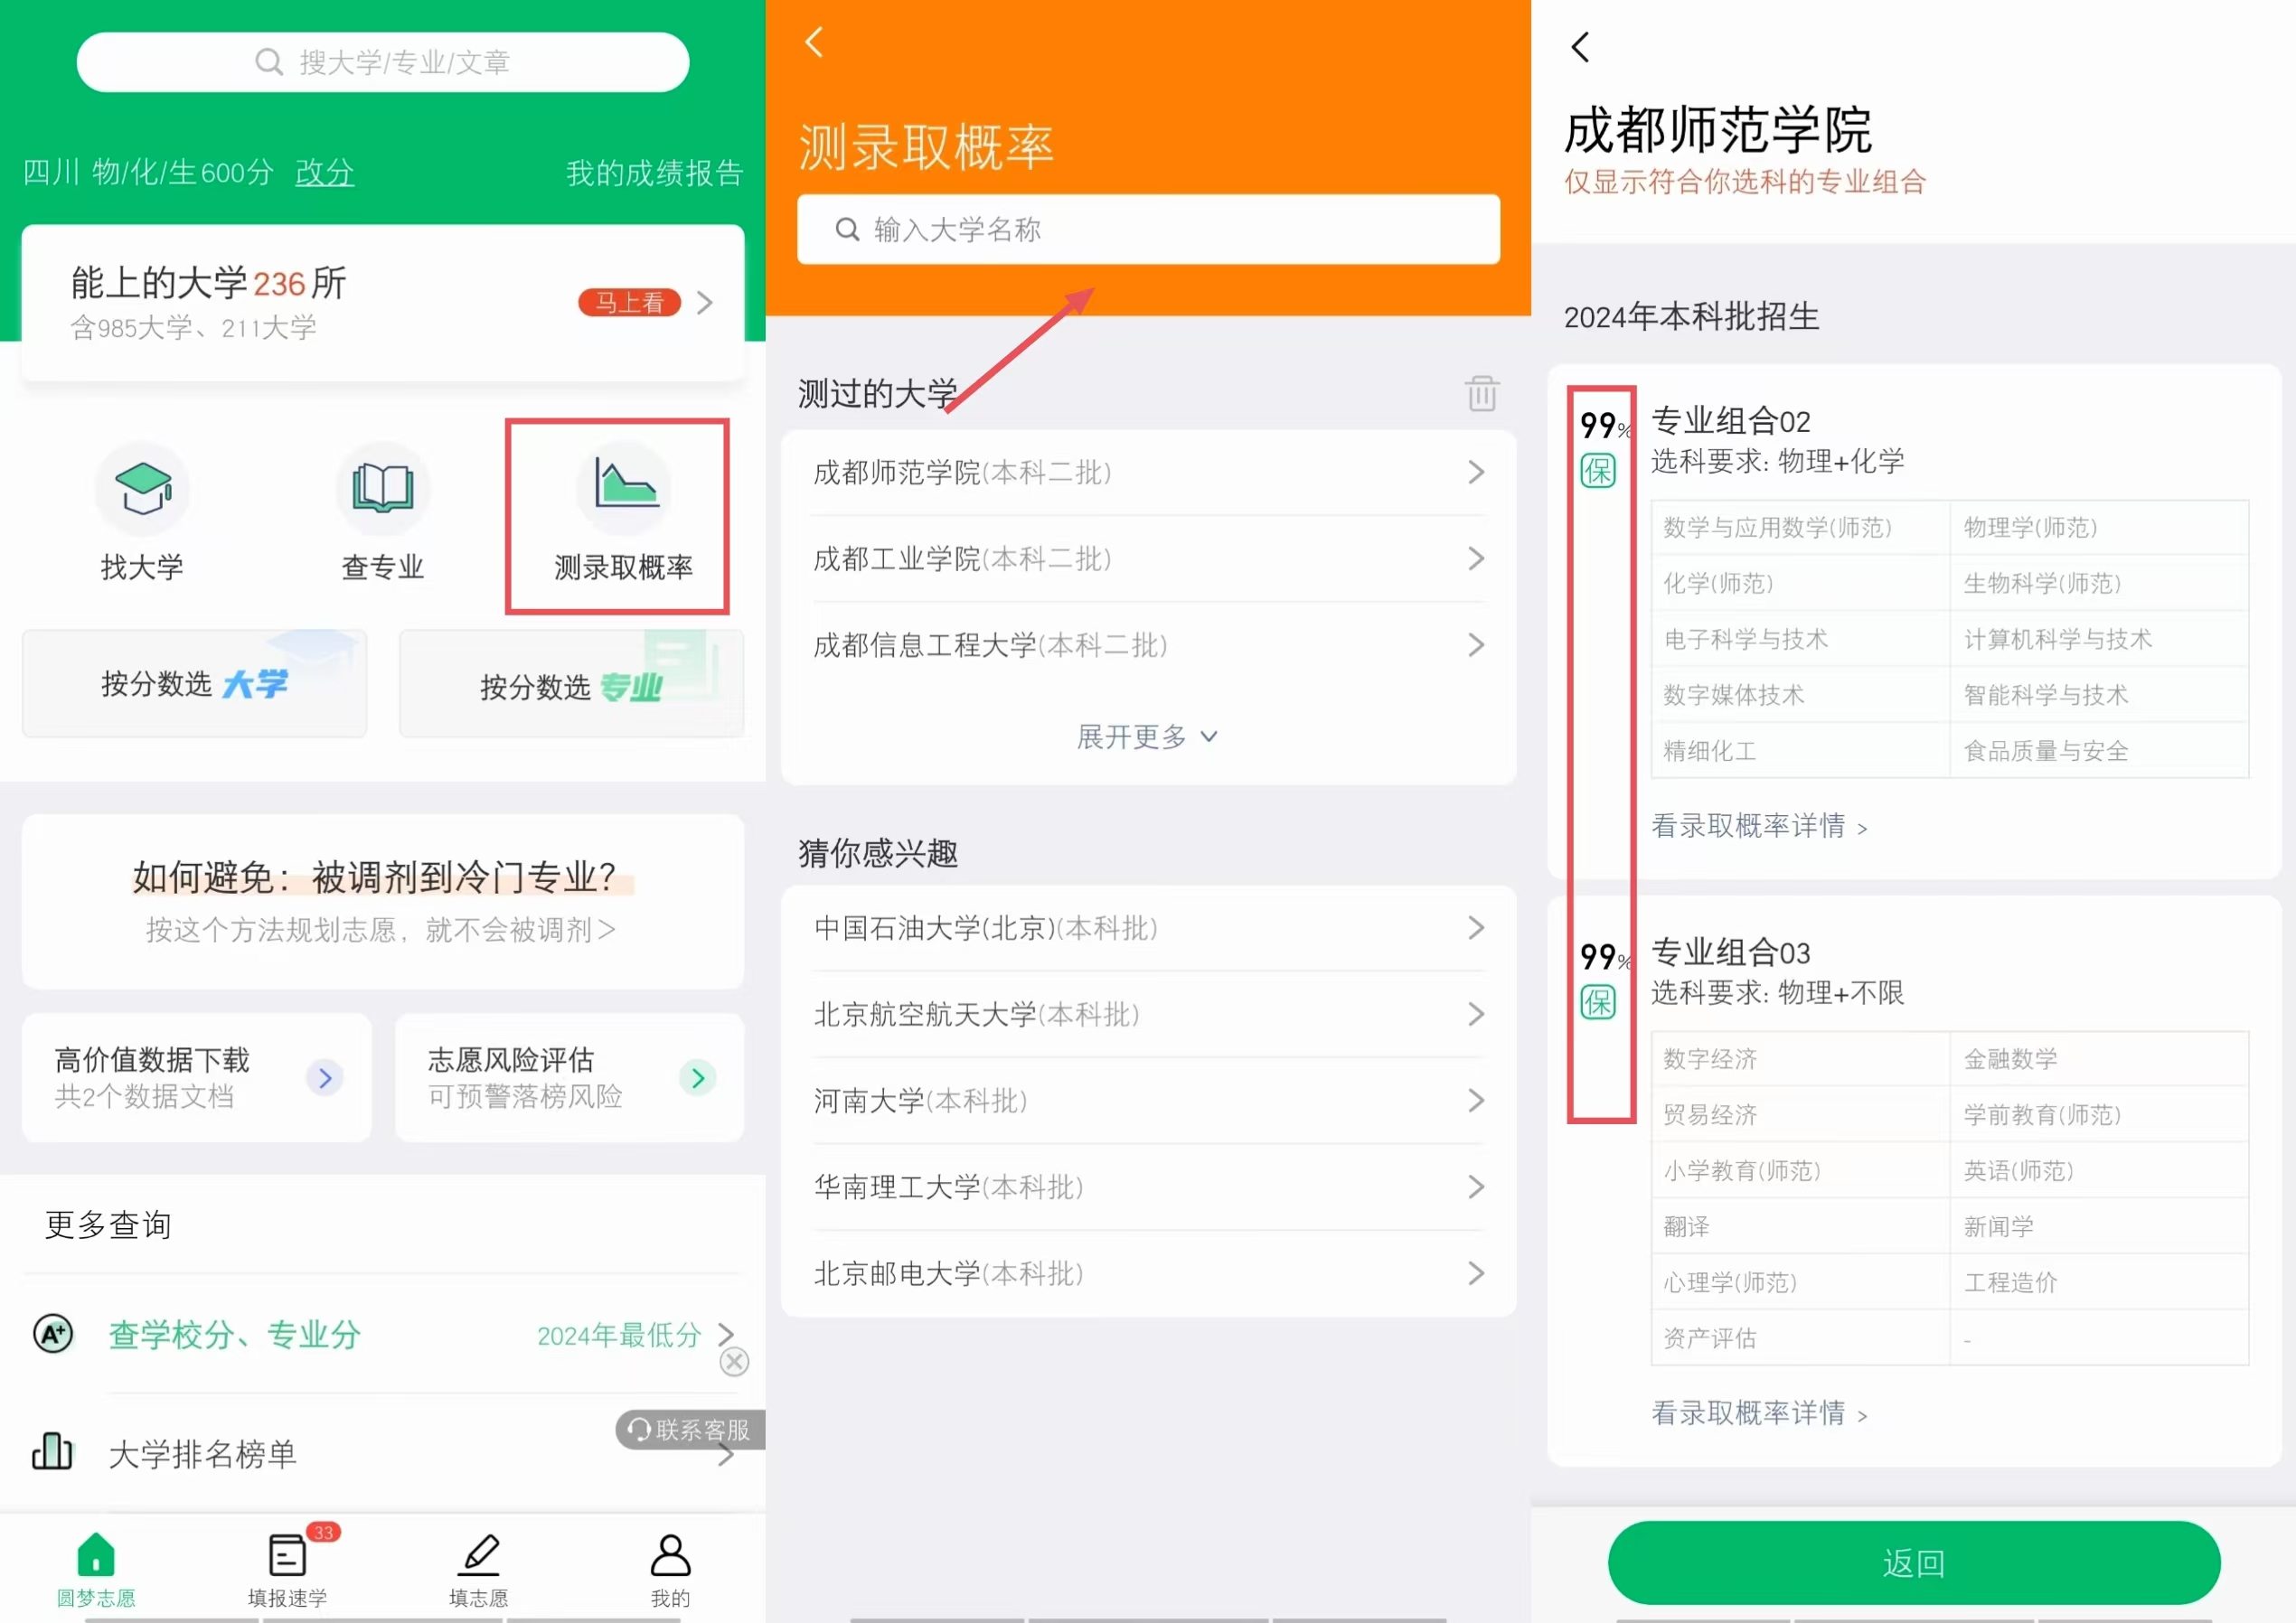
Task: Open 能上的大学 236所 card via 马上看
Action: [x=629, y=302]
